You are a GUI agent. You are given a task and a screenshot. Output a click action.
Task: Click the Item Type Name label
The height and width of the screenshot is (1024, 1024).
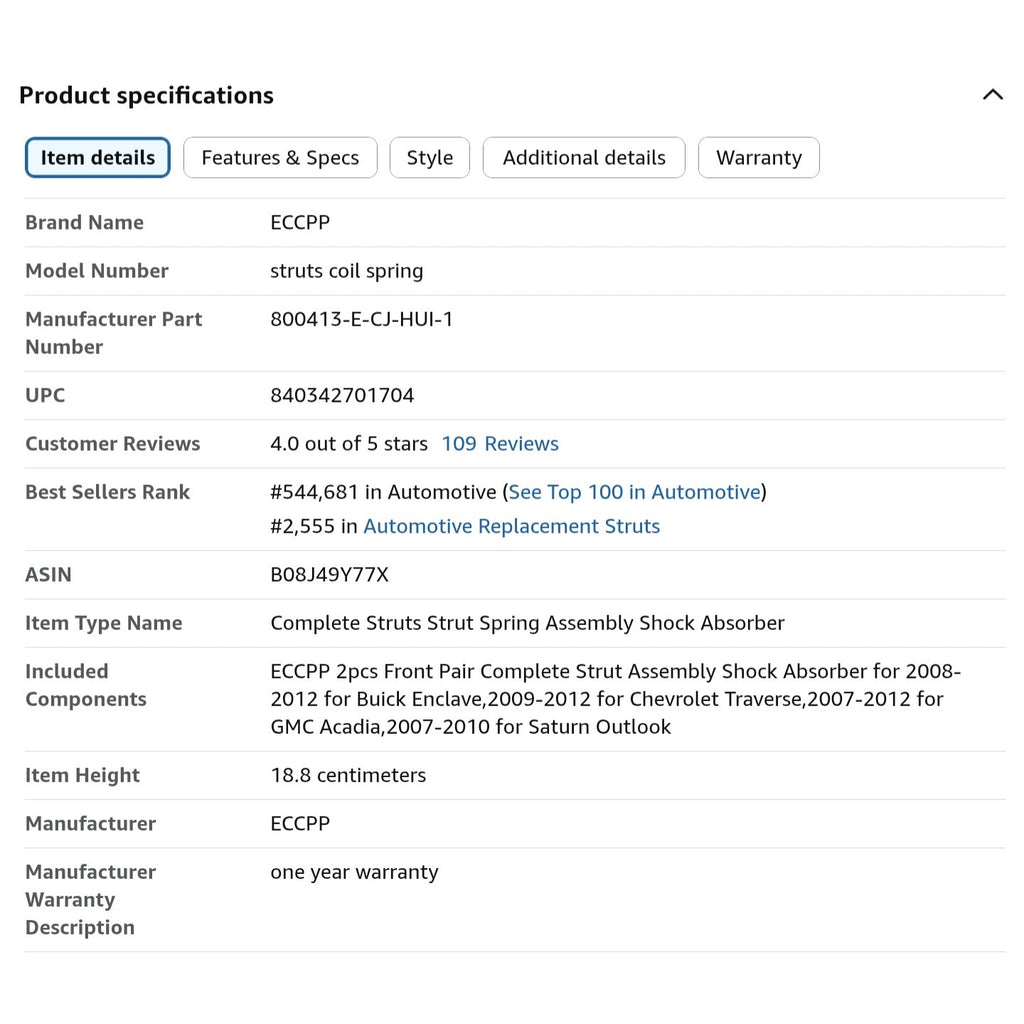(104, 623)
